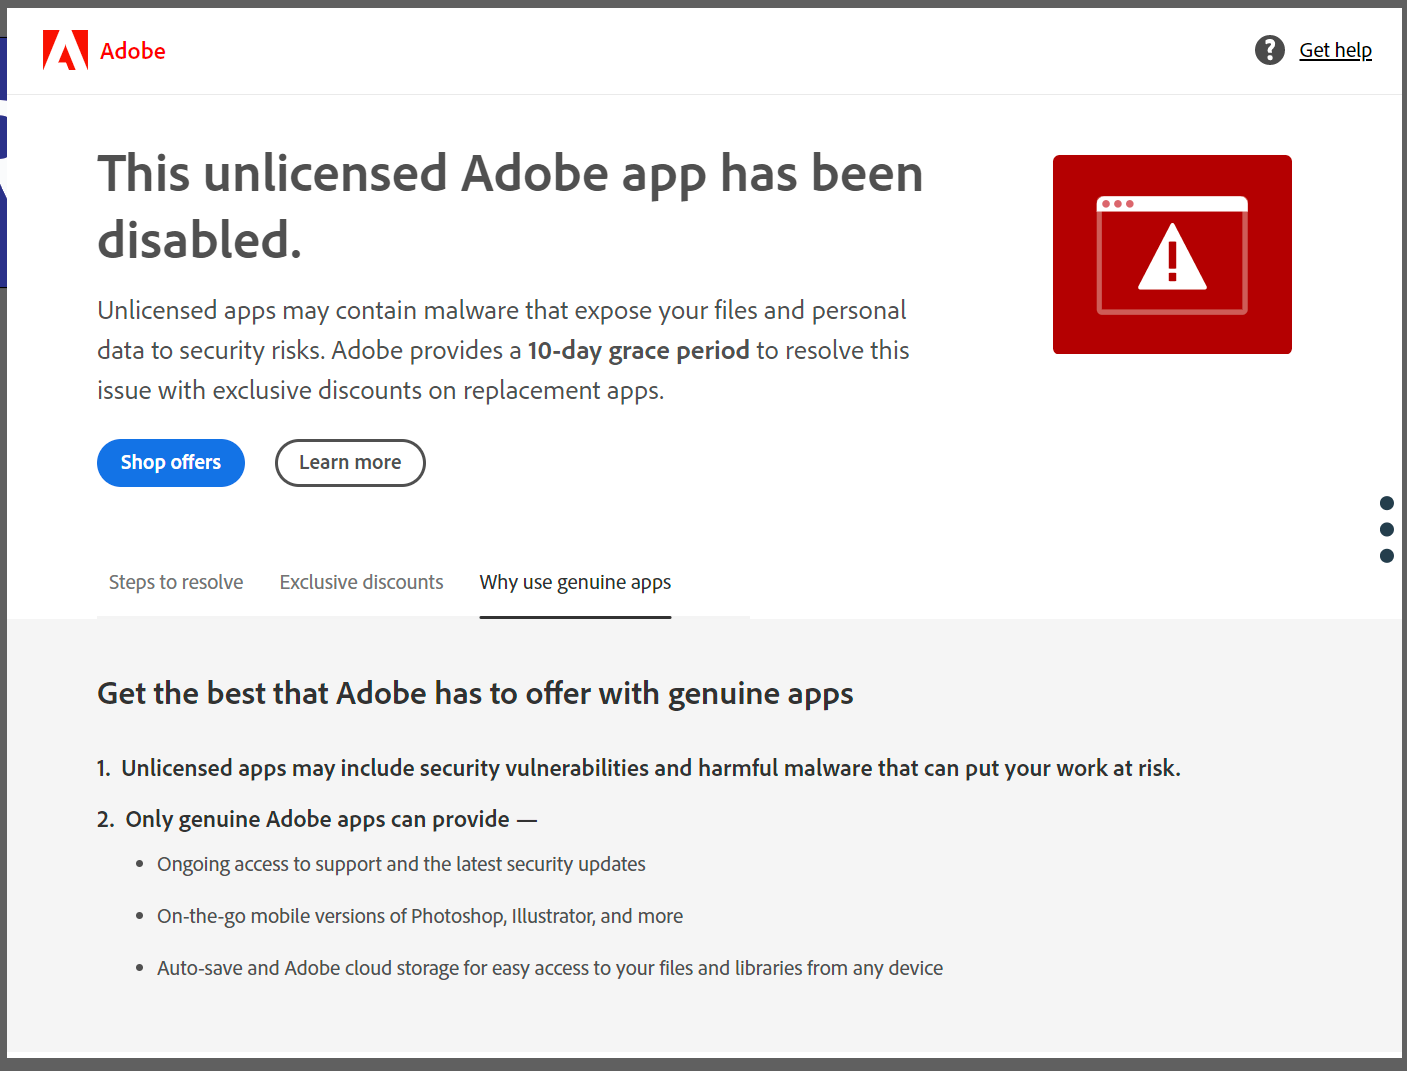Image resolution: width=1407 pixels, height=1071 pixels.
Task: Click the Shop offers button
Action: pyautogui.click(x=171, y=463)
